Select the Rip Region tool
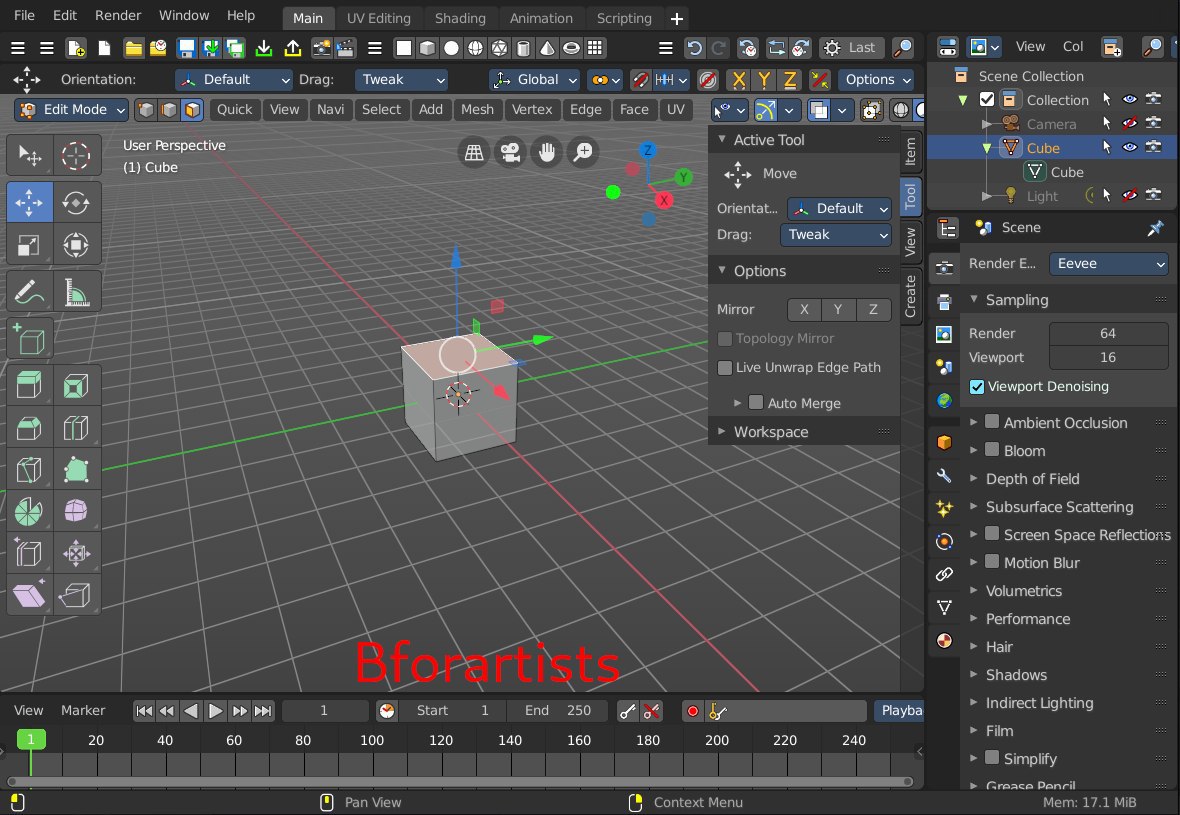This screenshot has height=815, width=1180. tap(76, 596)
